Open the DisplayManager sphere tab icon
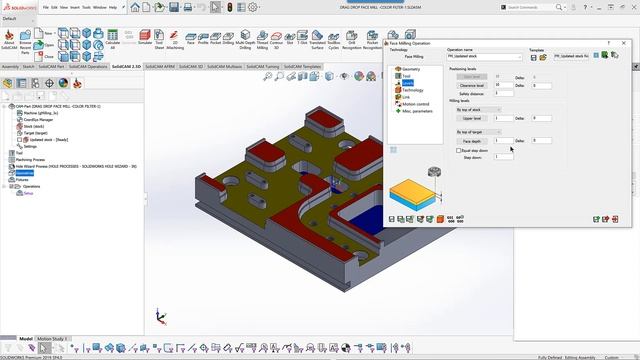 tap(63, 83)
